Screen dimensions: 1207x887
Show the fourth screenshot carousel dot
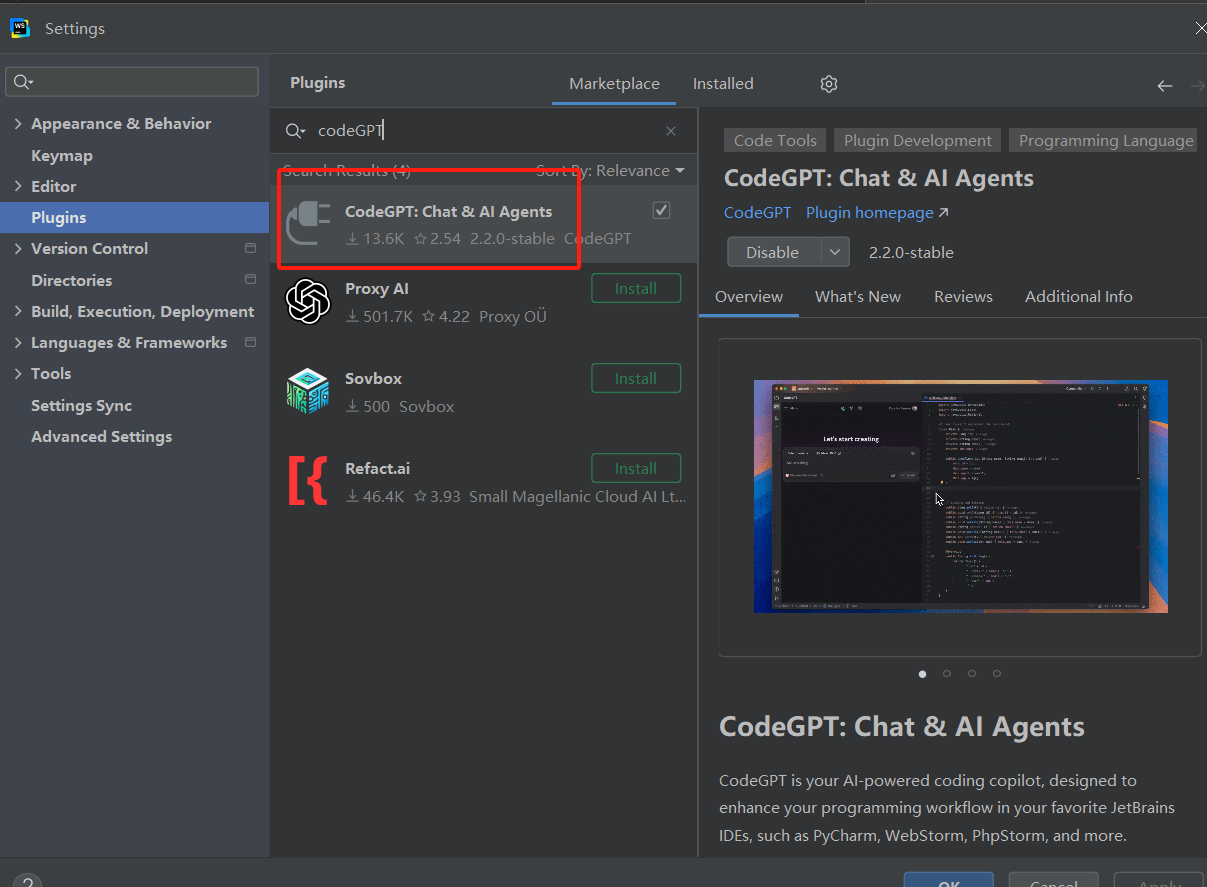point(997,674)
